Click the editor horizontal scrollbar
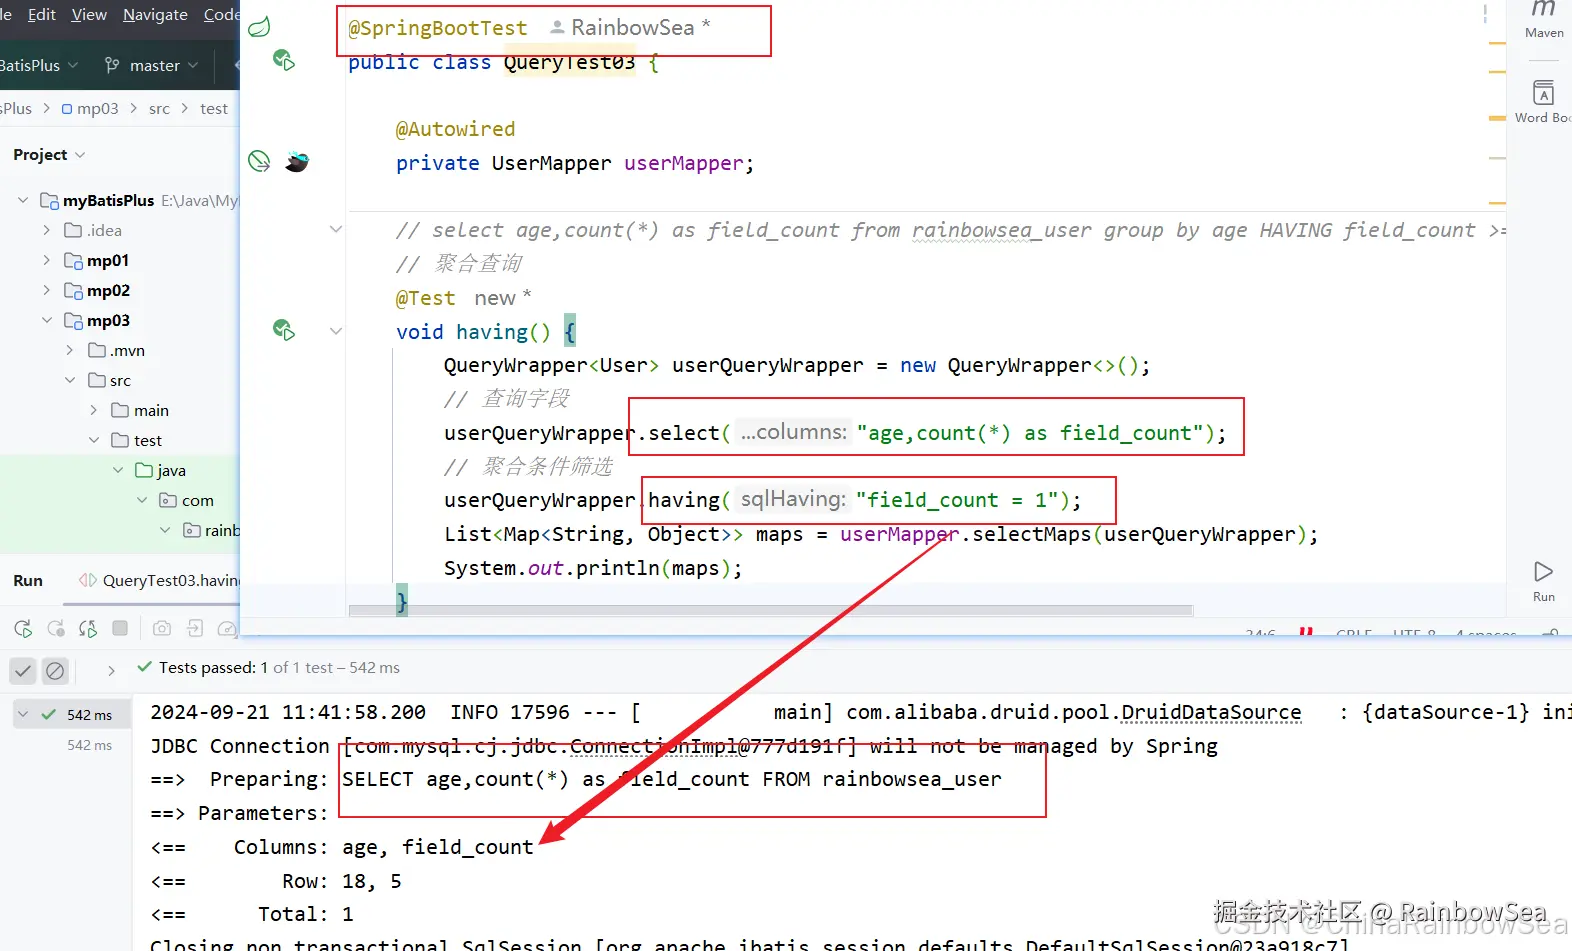 (x=770, y=610)
